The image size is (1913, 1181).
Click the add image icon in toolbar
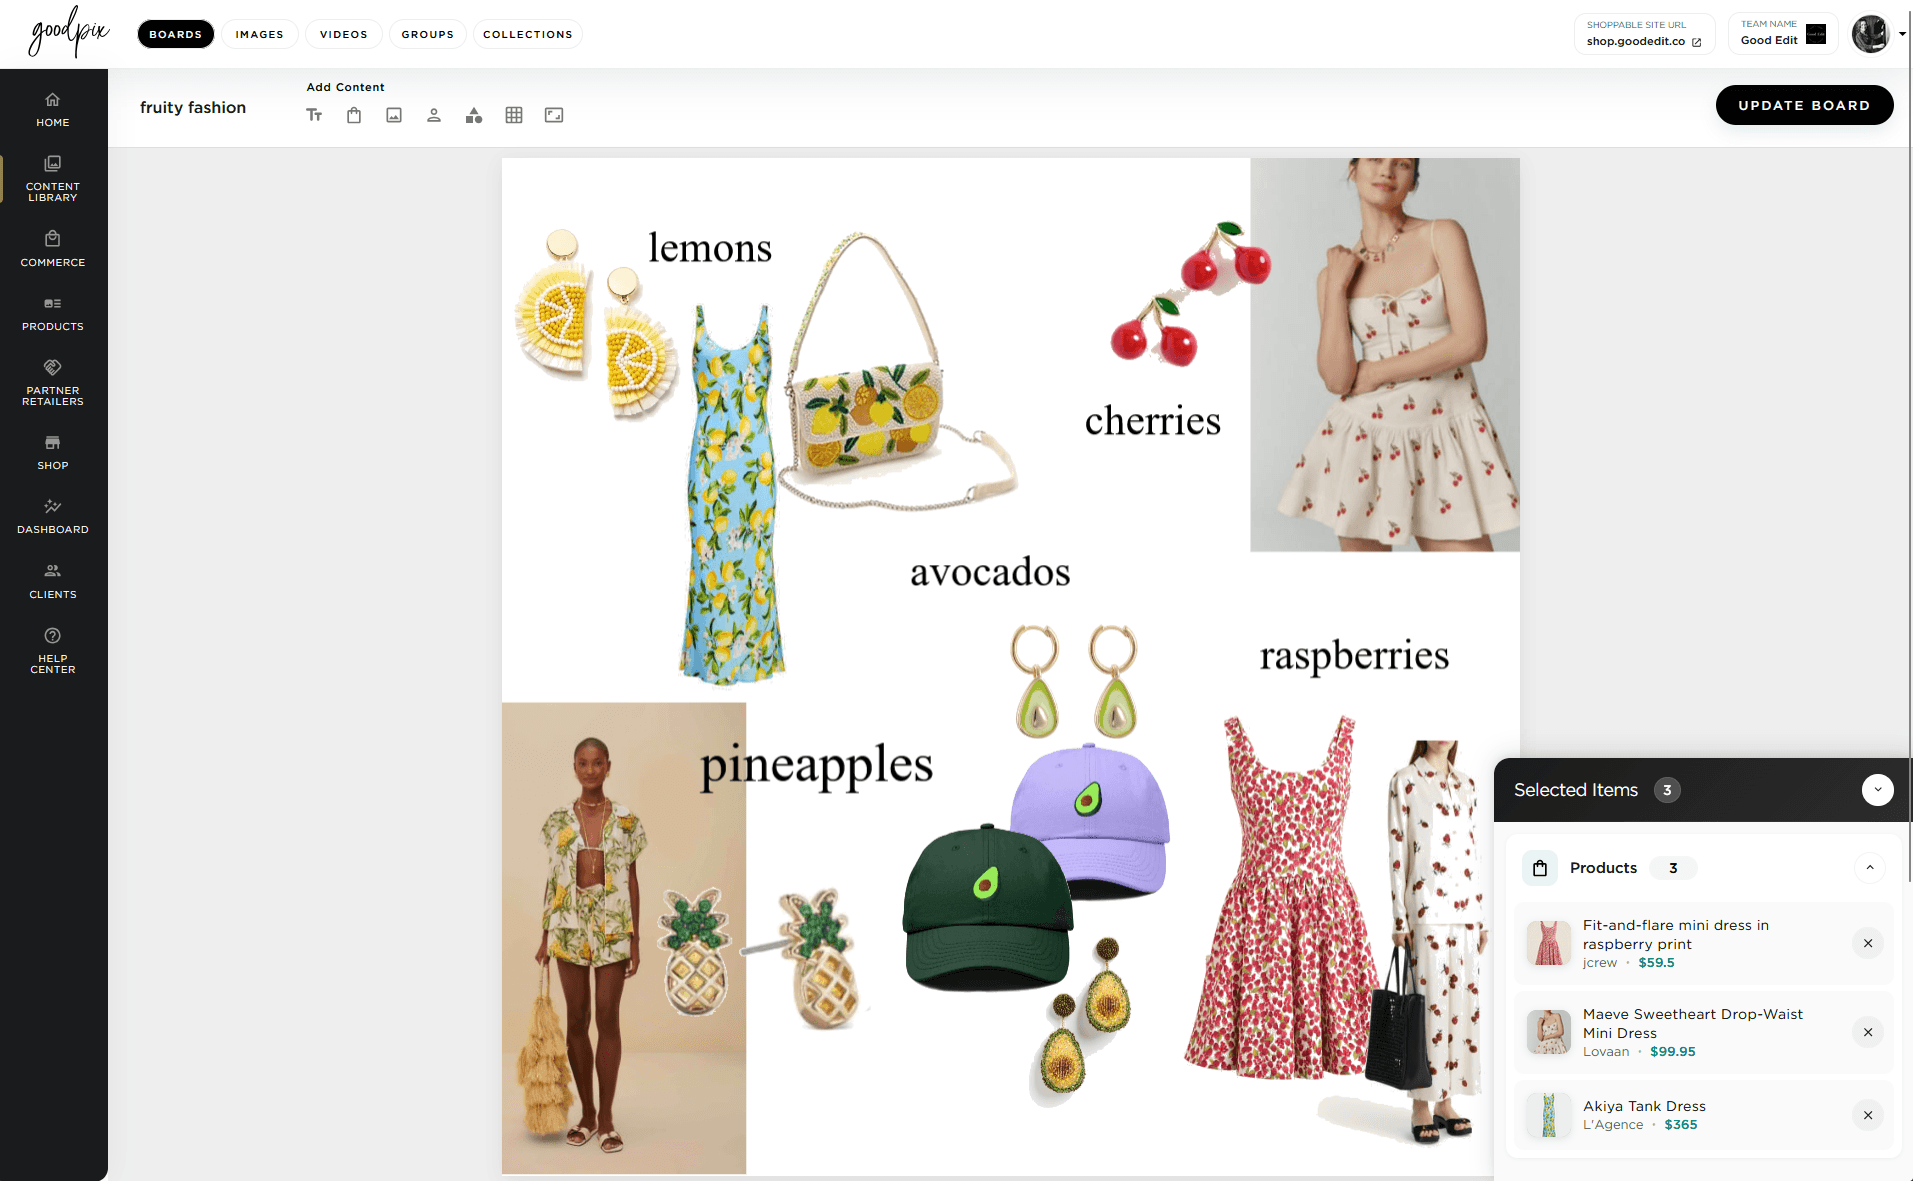[394, 115]
